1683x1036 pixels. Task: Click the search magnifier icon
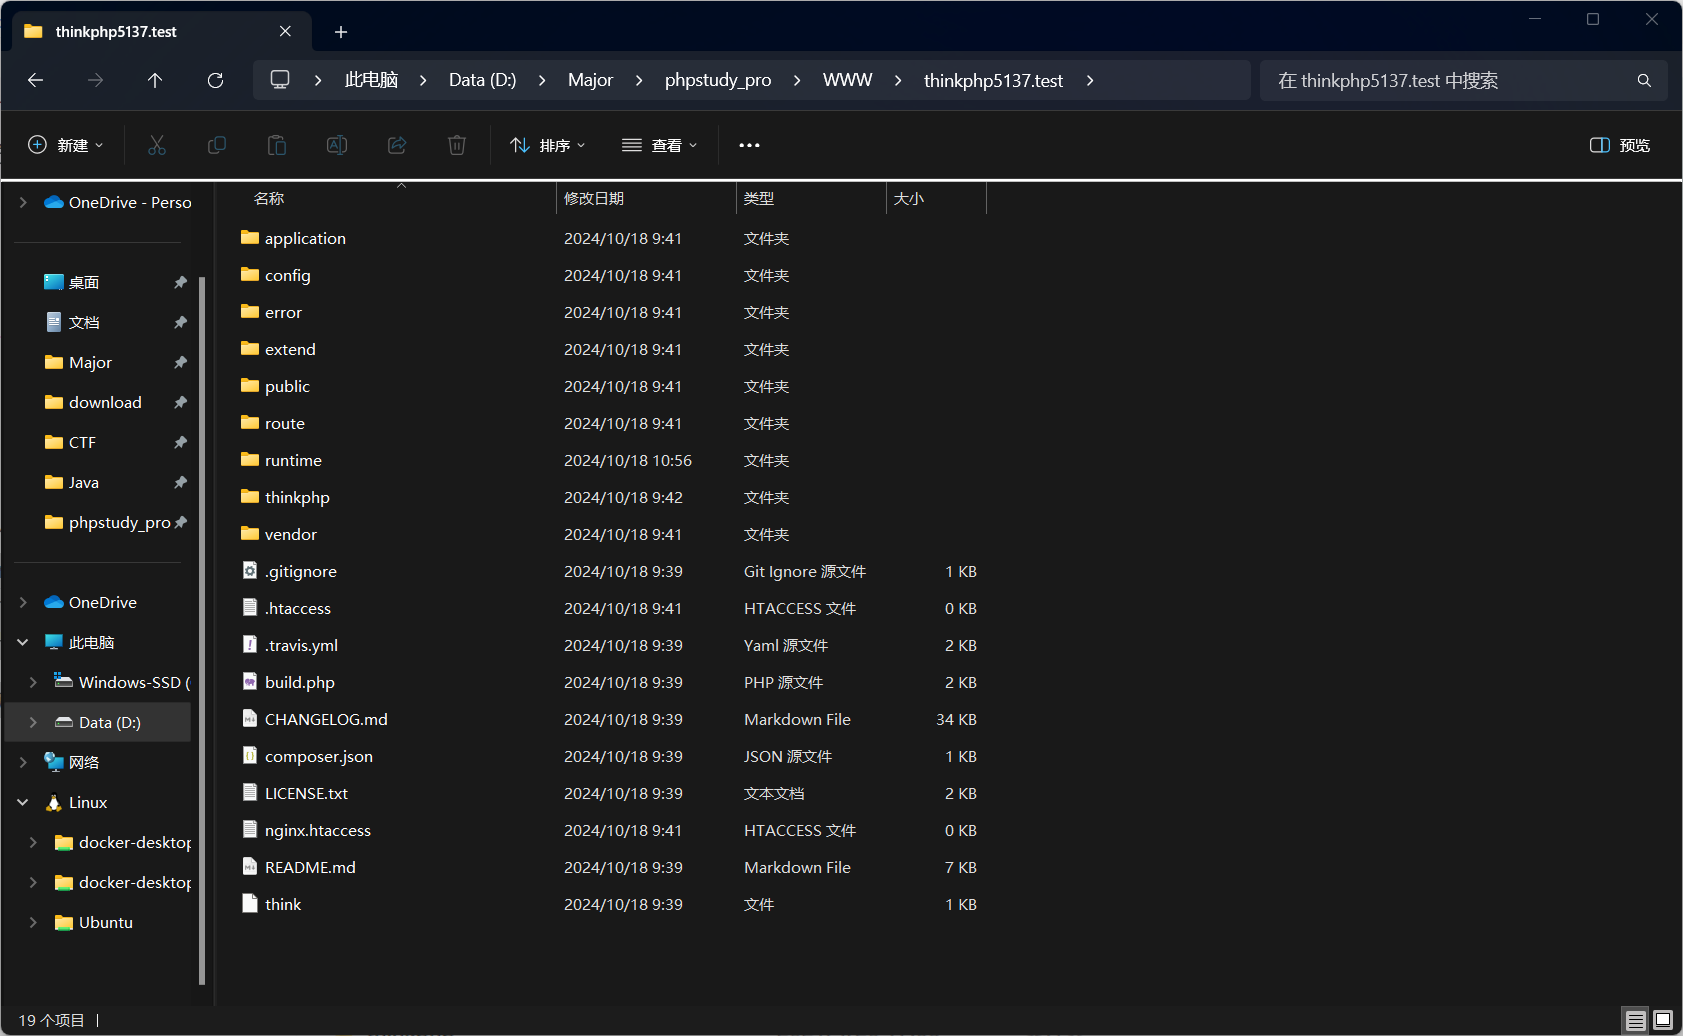pyautogui.click(x=1644, y=80)
